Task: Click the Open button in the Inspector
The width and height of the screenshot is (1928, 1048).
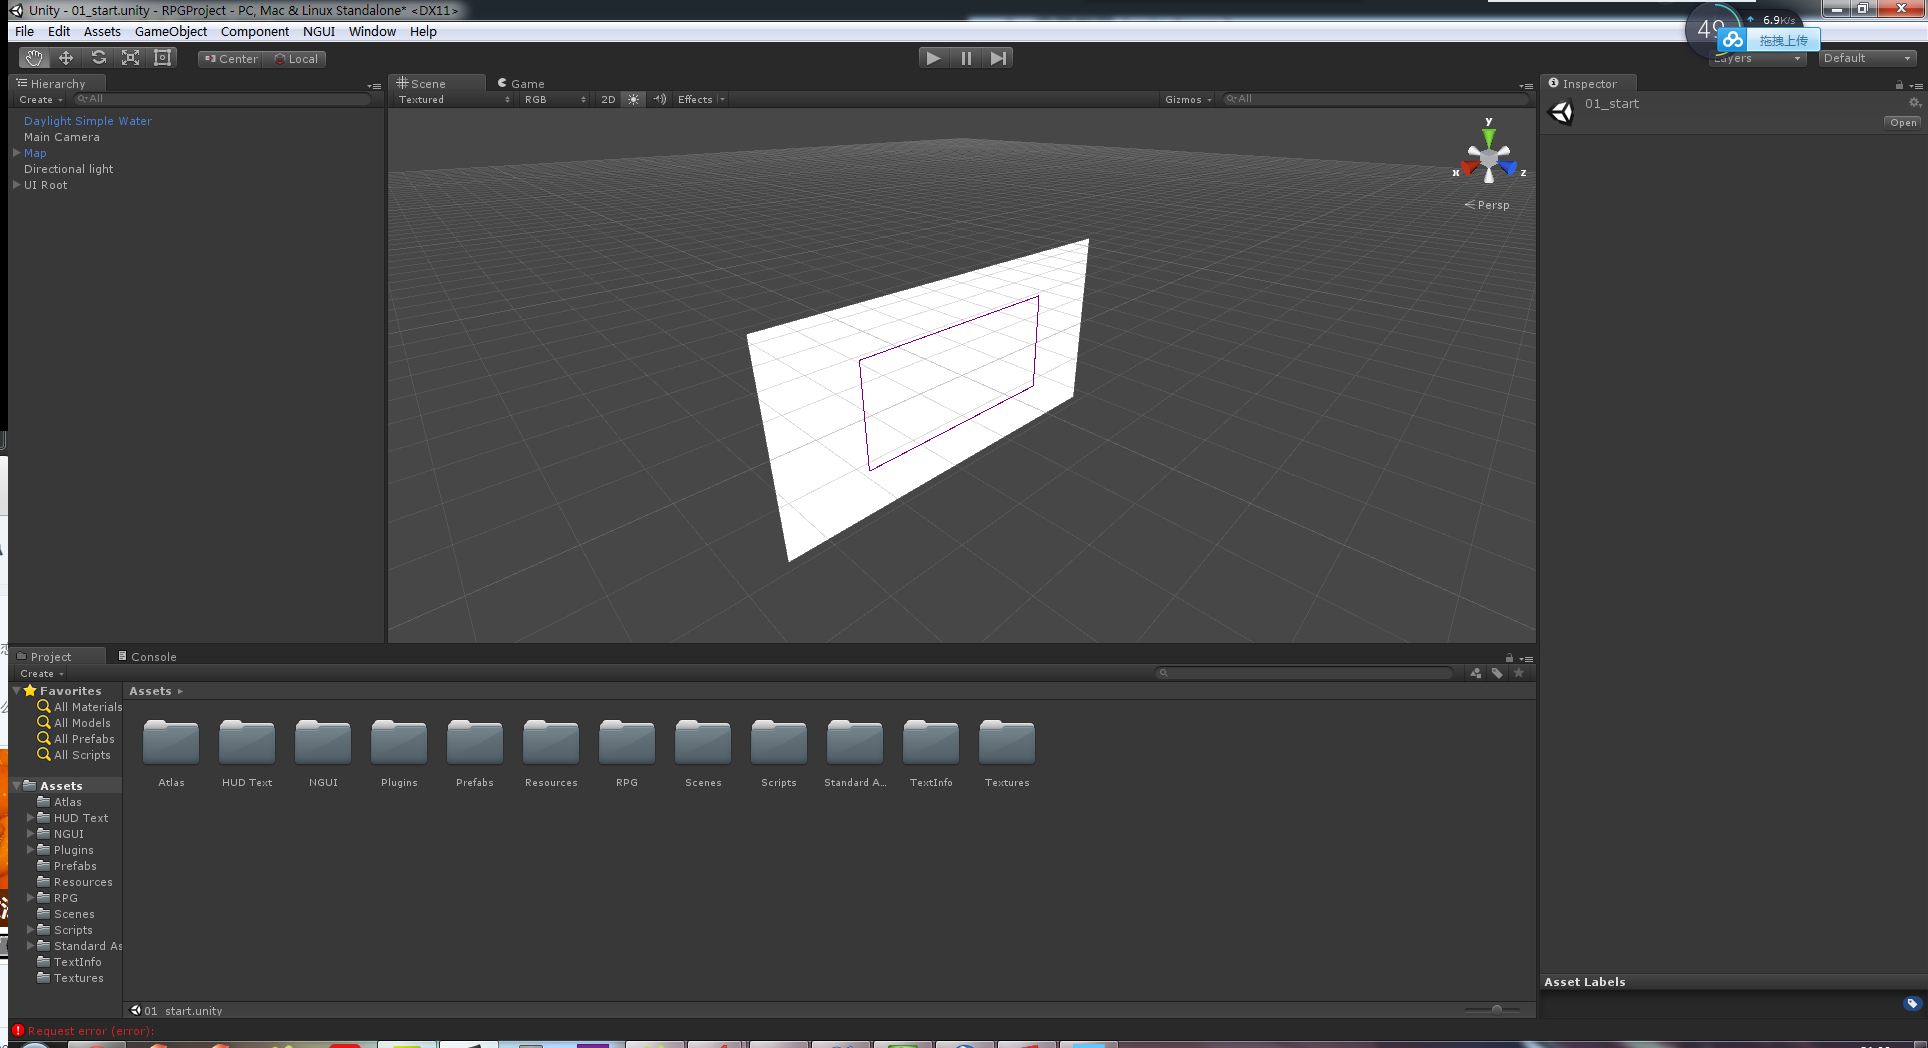Action: tap(1902, 122)
